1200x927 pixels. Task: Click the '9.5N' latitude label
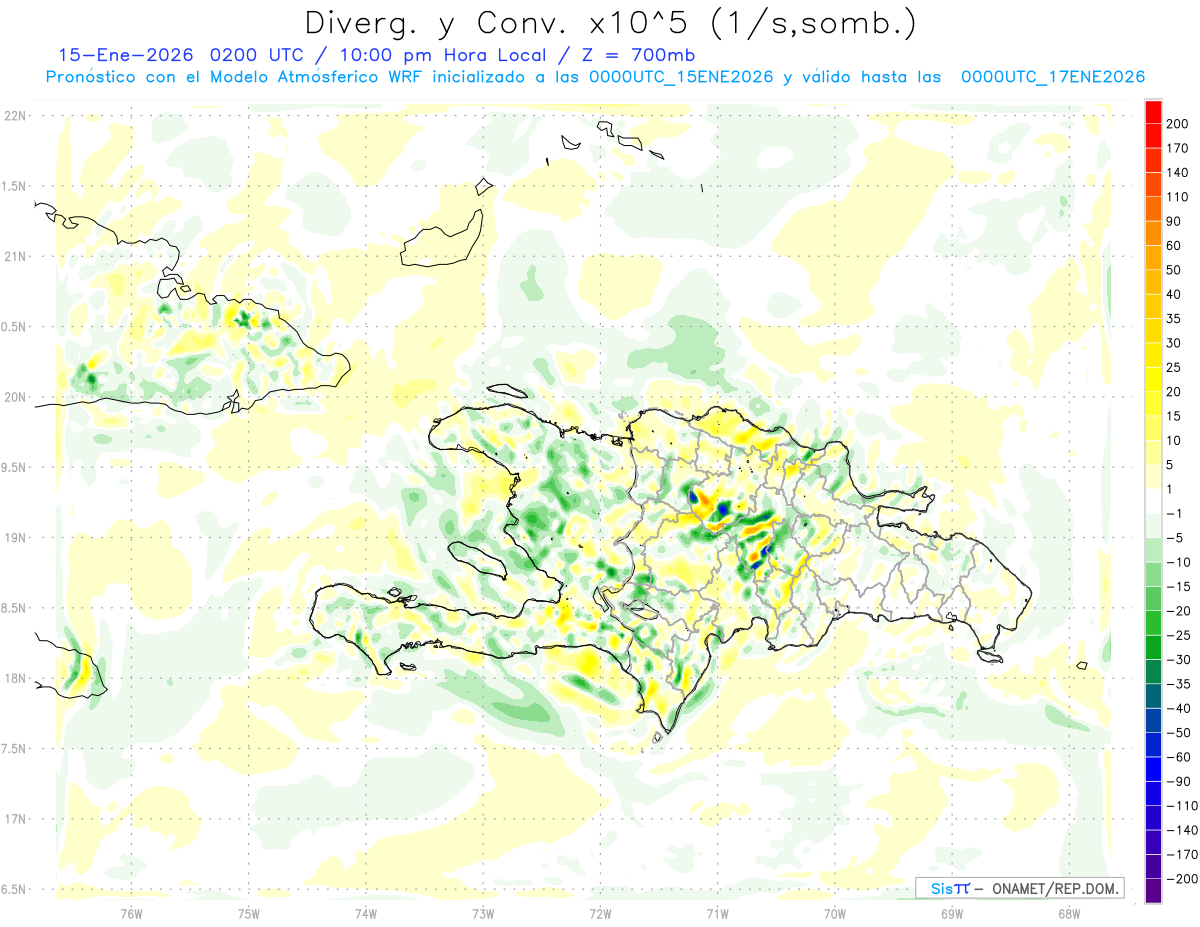click(14, 467)
